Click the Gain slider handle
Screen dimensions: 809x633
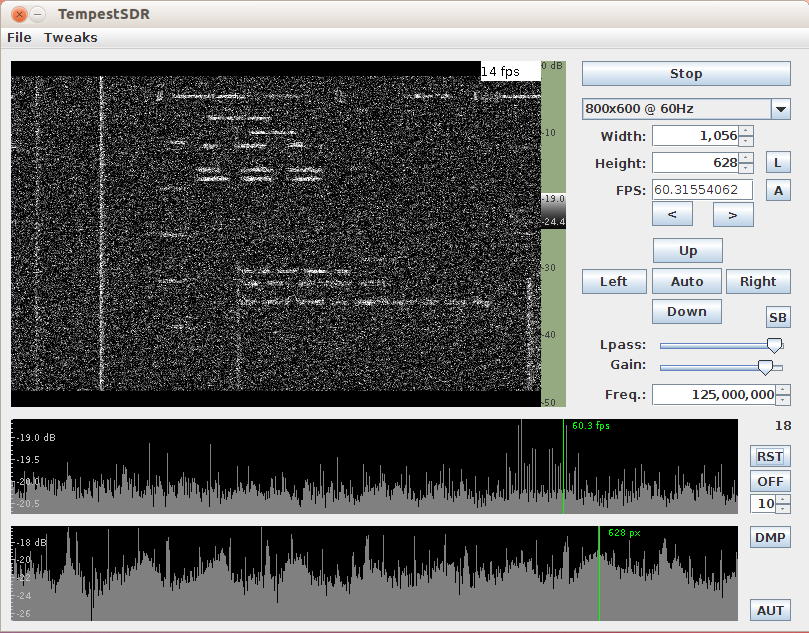pyautogui.click(x=765, y=367)
